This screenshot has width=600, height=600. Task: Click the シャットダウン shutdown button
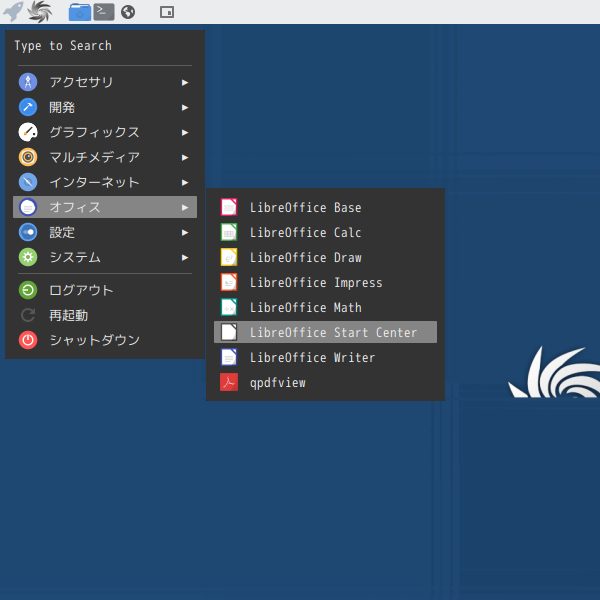coord(94,340)
